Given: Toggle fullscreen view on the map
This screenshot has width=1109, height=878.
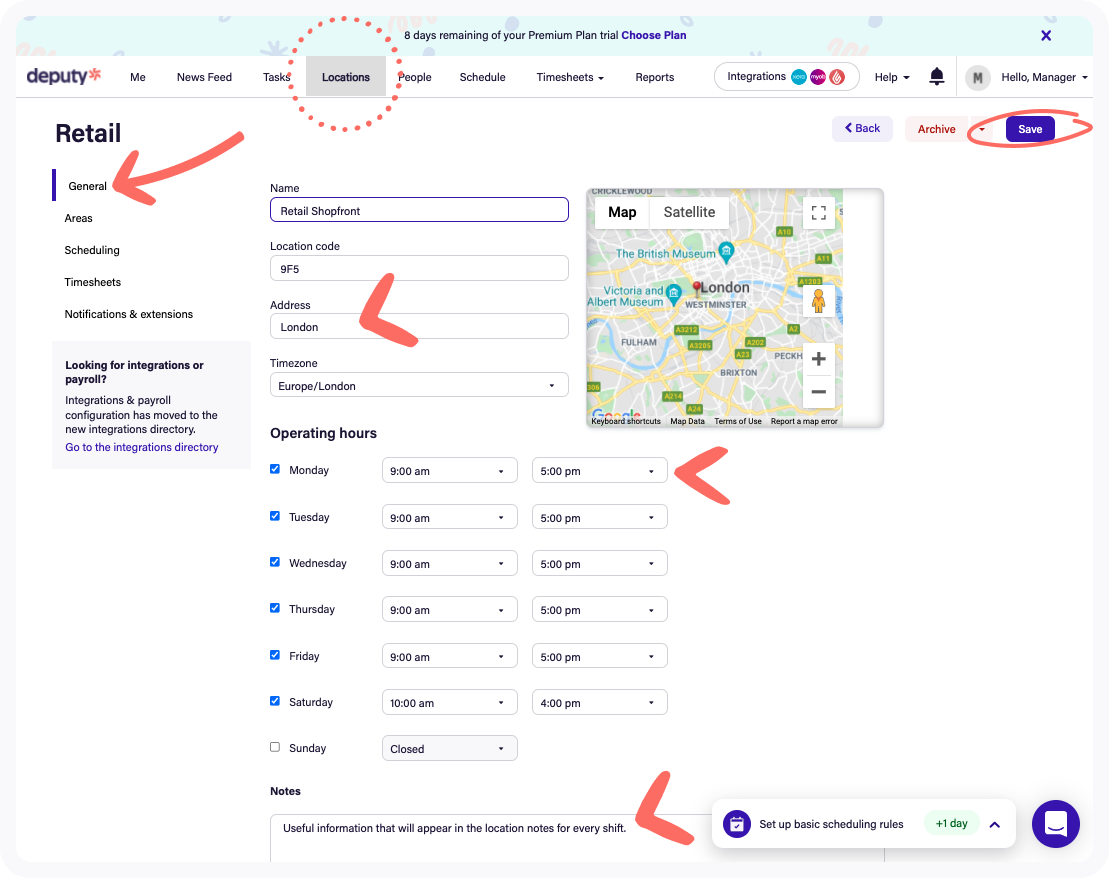Looking at the screenshot, I should (x=818, y=212).
